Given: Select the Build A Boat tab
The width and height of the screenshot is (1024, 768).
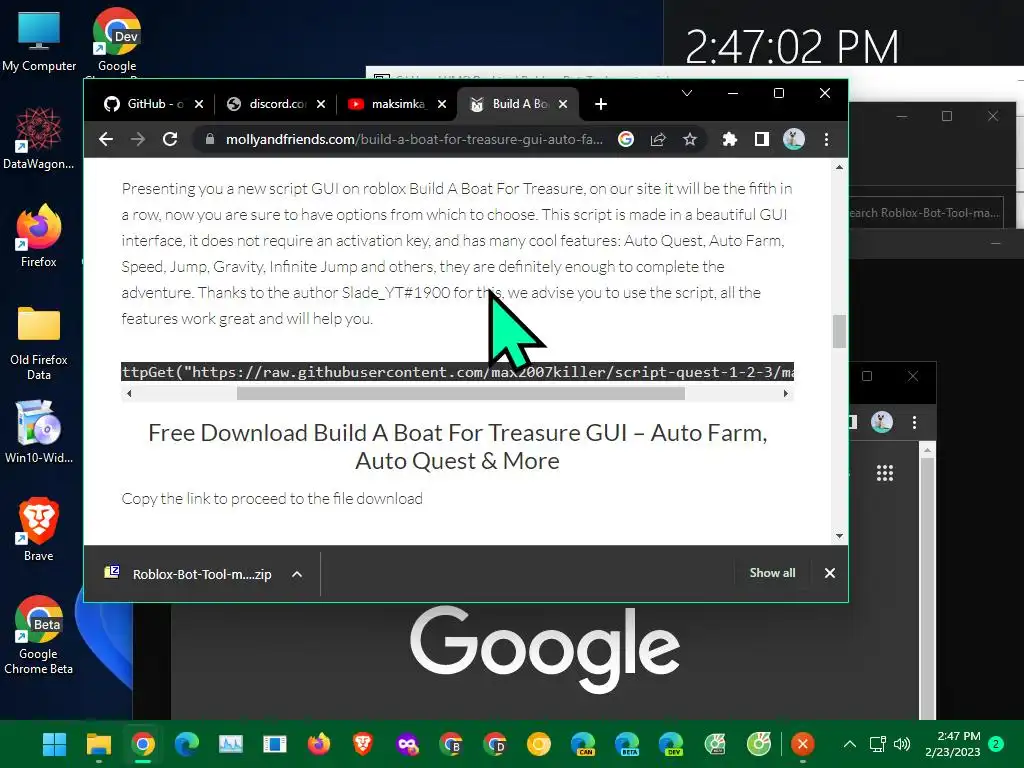Looking at the screenshot, I should pos(511,104).
